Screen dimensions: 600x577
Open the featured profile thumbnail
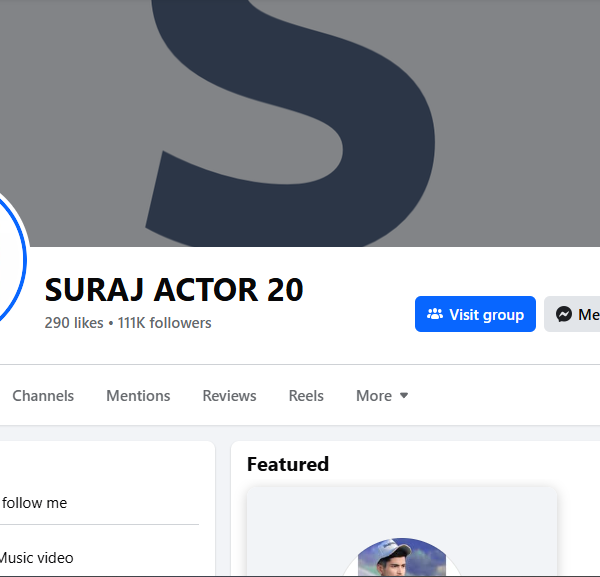pos(402,557)
